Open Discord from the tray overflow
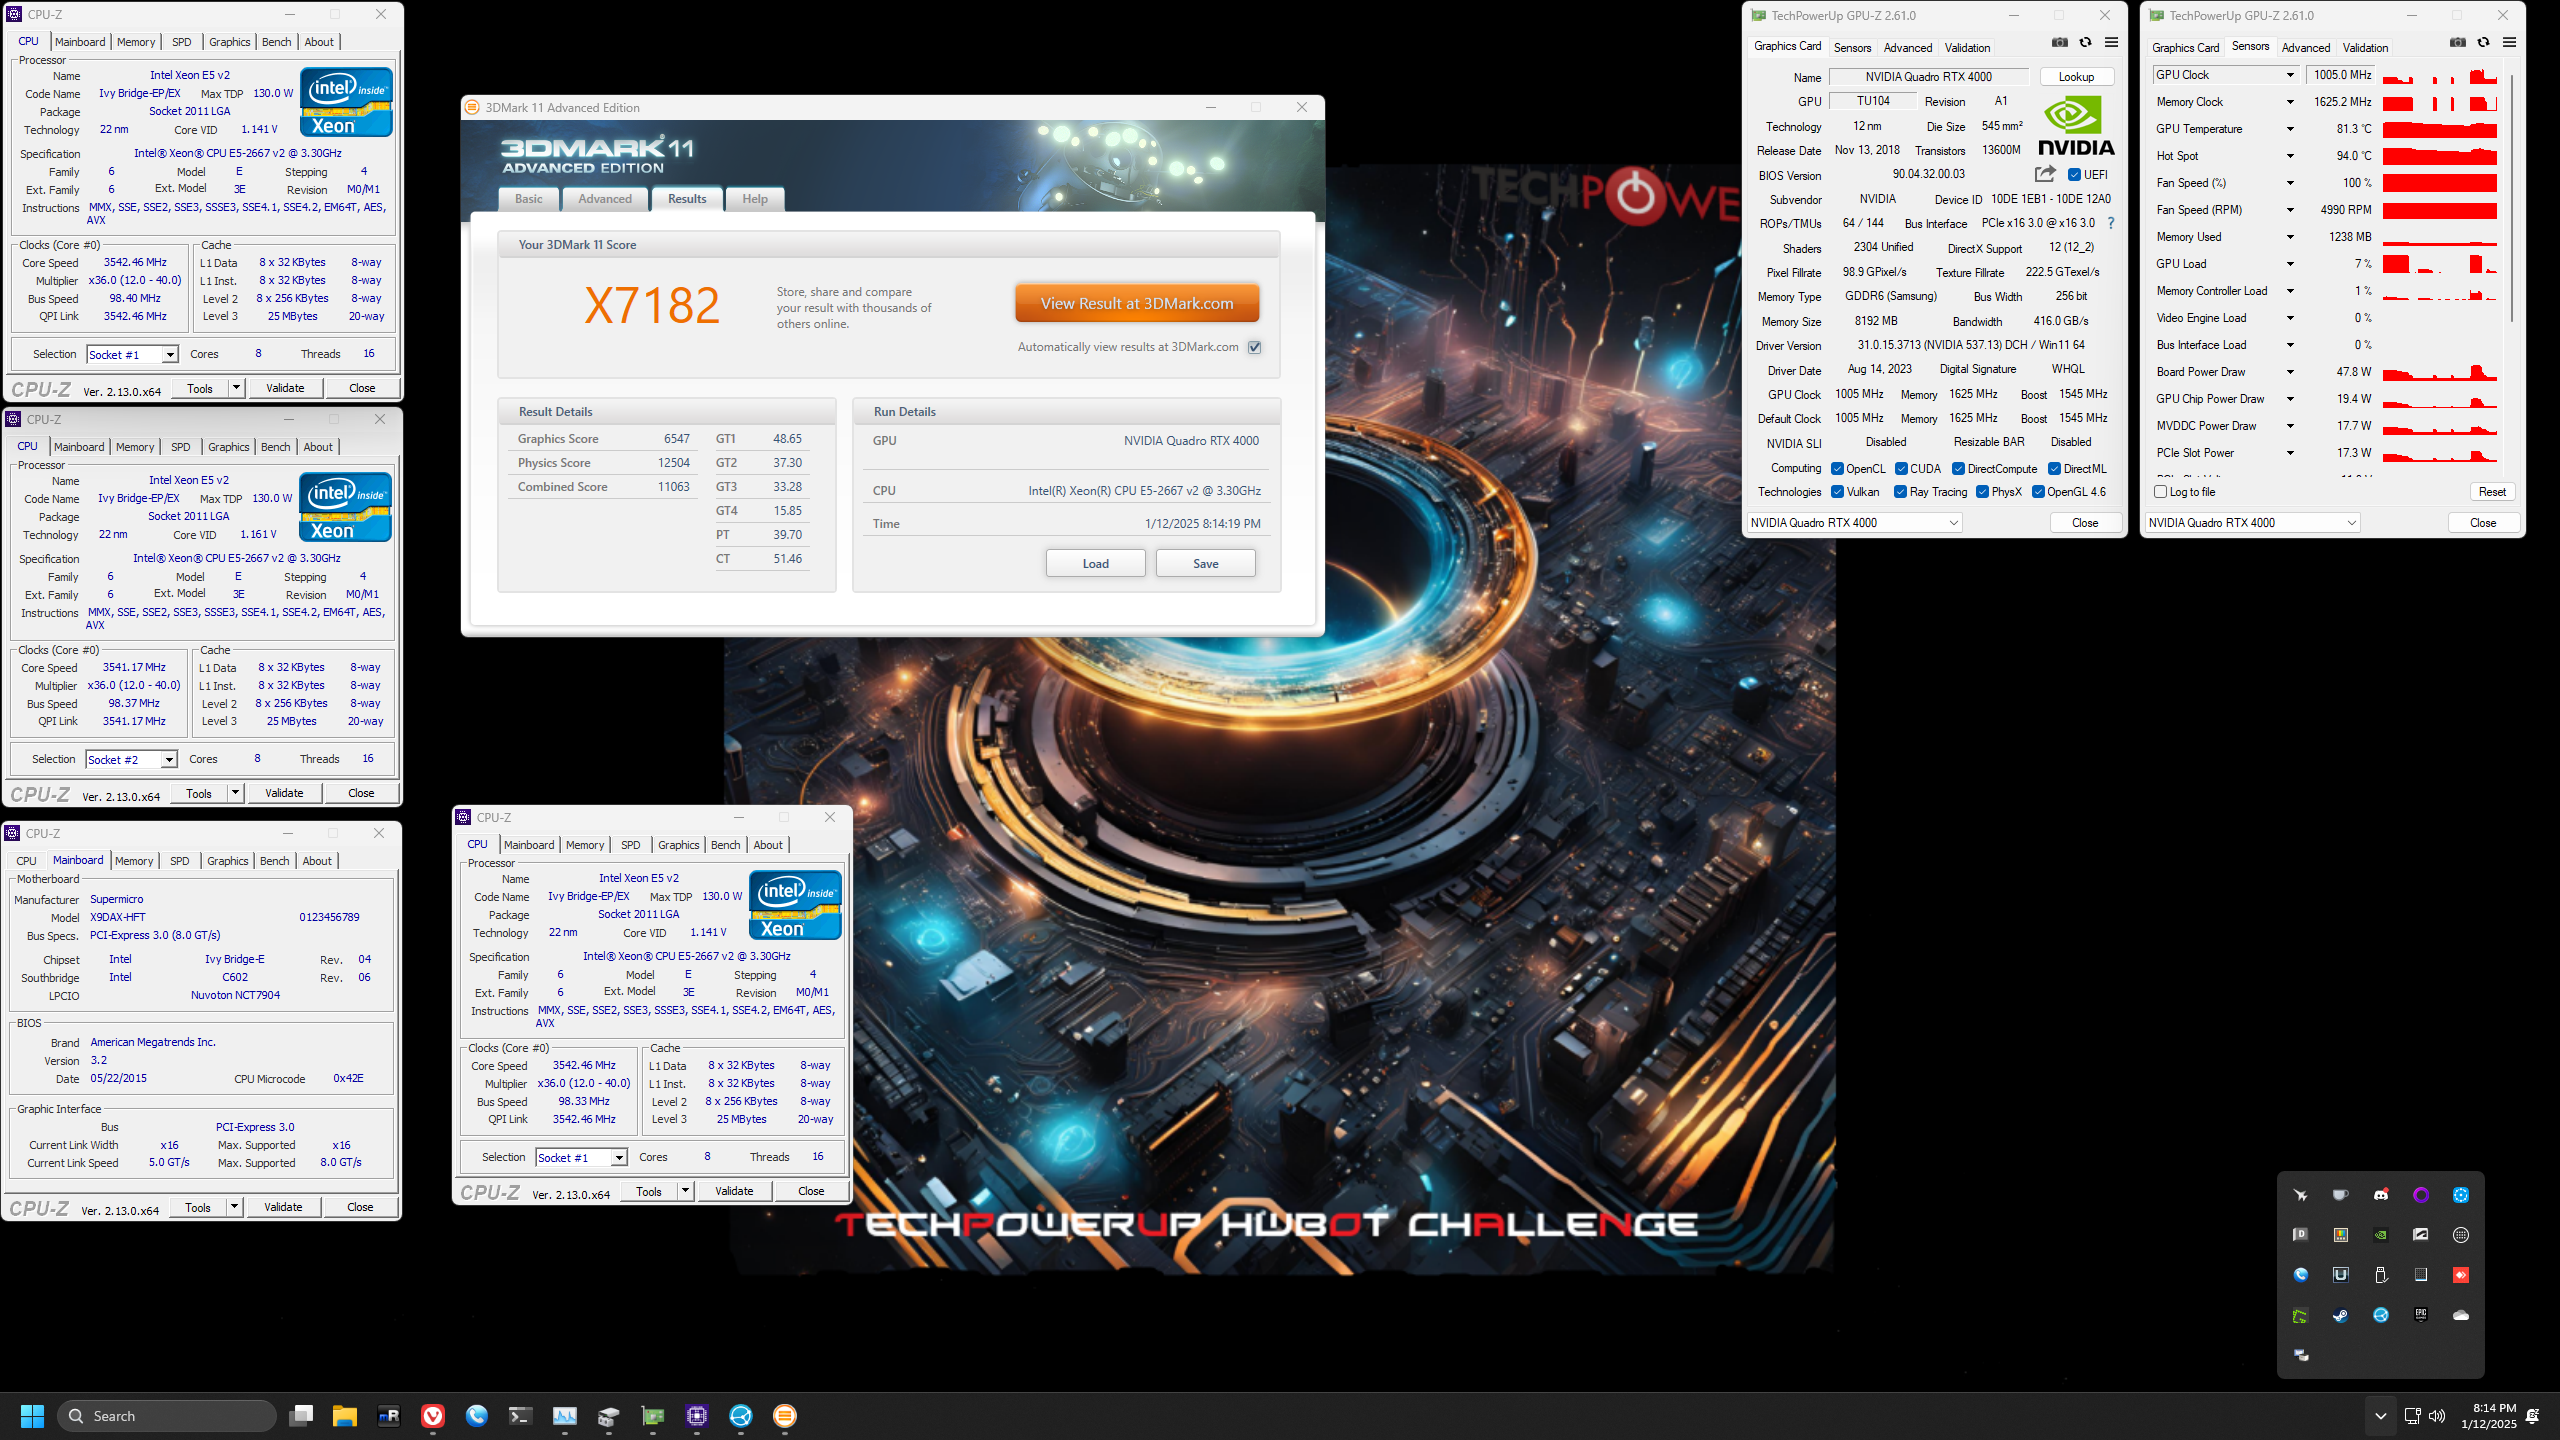Image resolution: width=2560 pixels, height=1440 pixels. [2381, 1195]
